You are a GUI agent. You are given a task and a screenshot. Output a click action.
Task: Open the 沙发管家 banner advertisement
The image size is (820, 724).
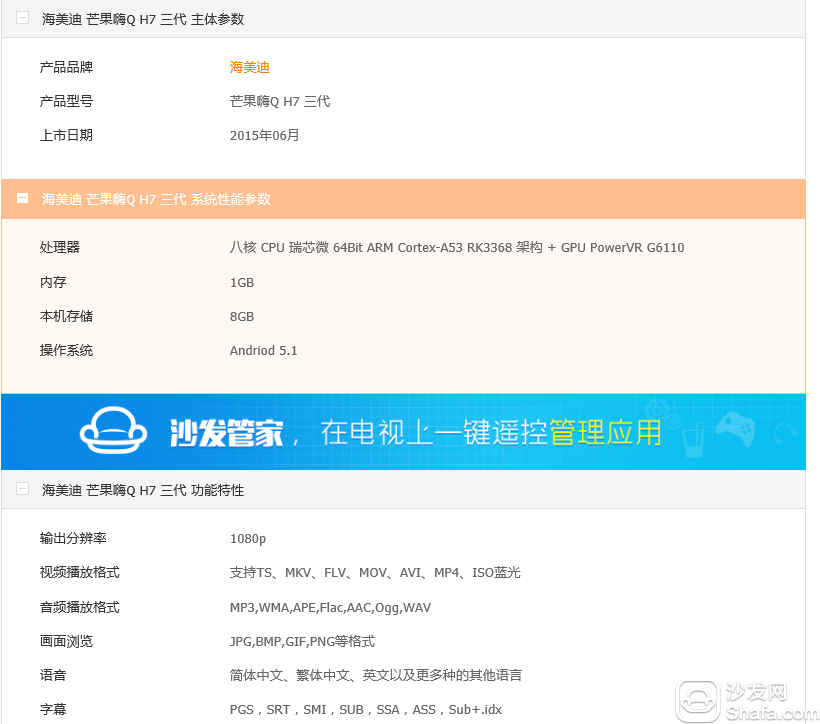403,432
